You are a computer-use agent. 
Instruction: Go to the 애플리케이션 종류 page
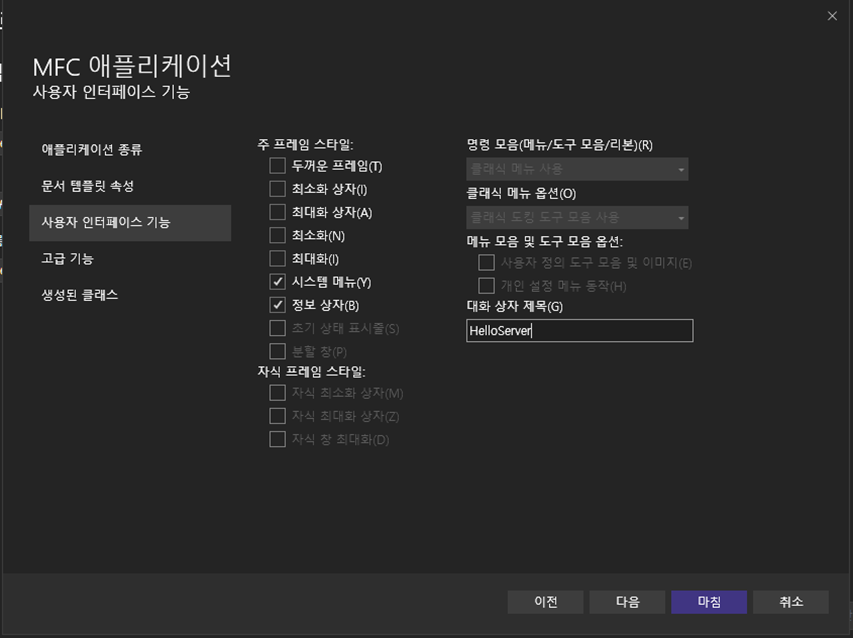tap(130, 150)
